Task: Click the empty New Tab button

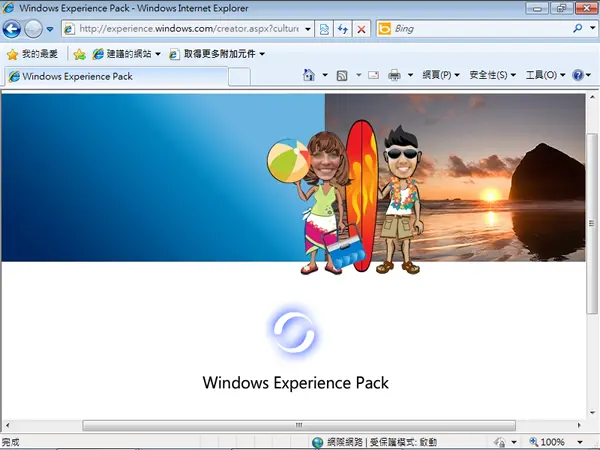Action: point(240,77)
